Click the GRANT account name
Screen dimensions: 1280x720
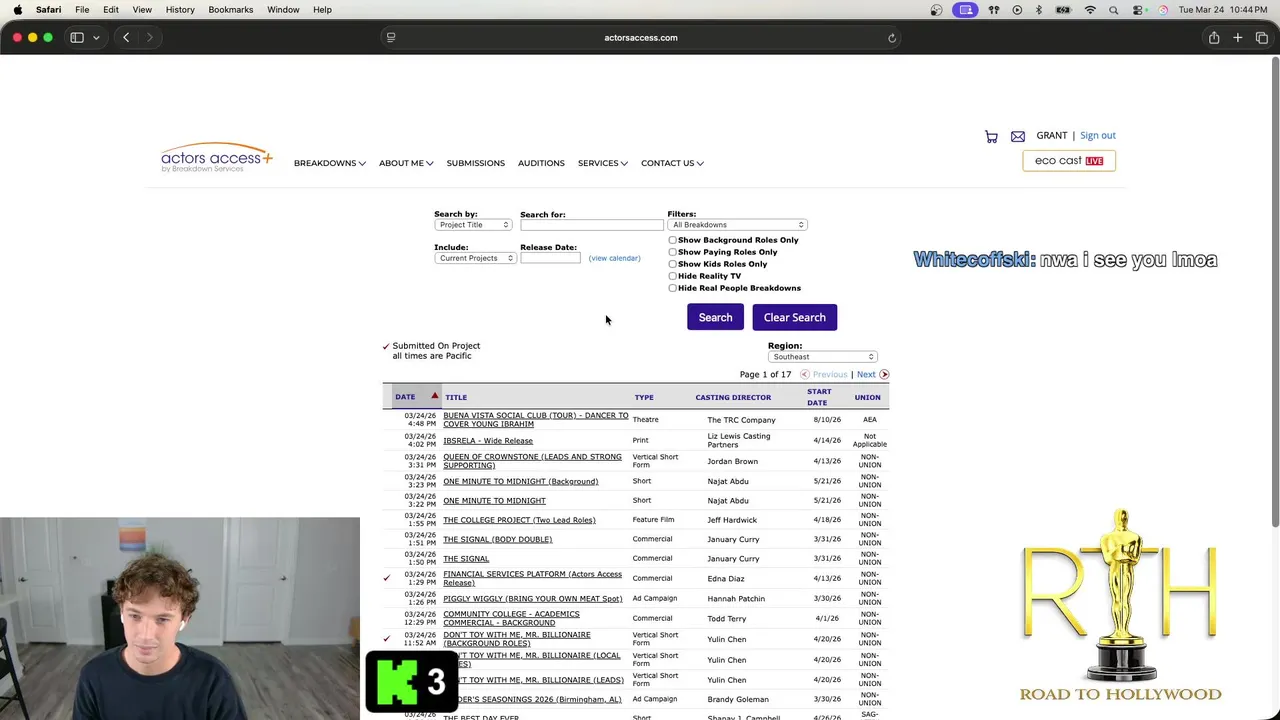[1051, 136]
